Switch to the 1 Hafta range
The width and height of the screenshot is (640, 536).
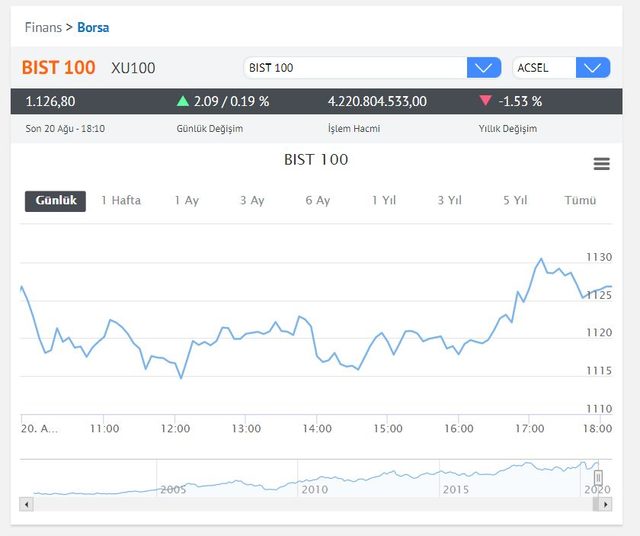121,200
